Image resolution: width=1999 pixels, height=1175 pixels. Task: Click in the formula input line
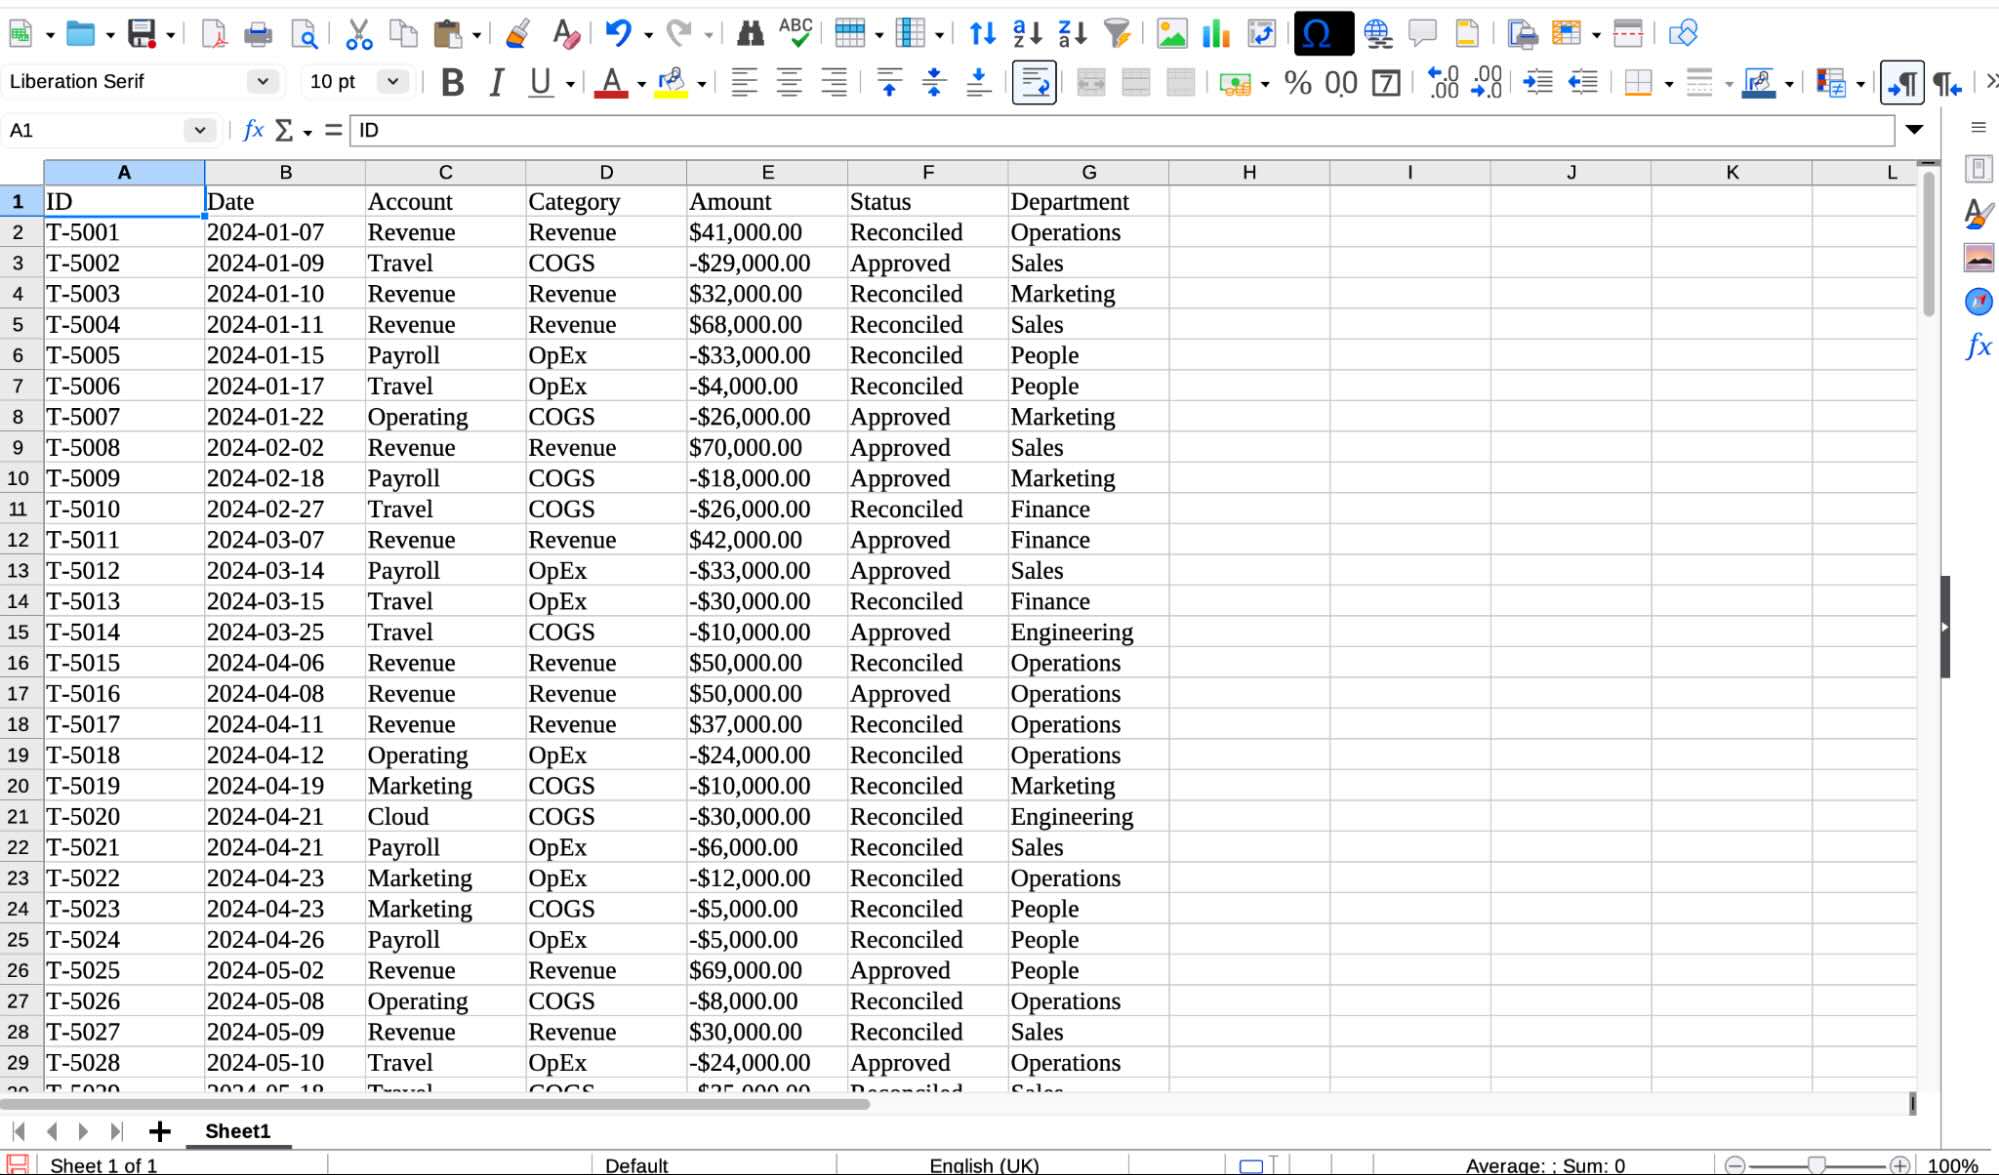click(1122, 130)
